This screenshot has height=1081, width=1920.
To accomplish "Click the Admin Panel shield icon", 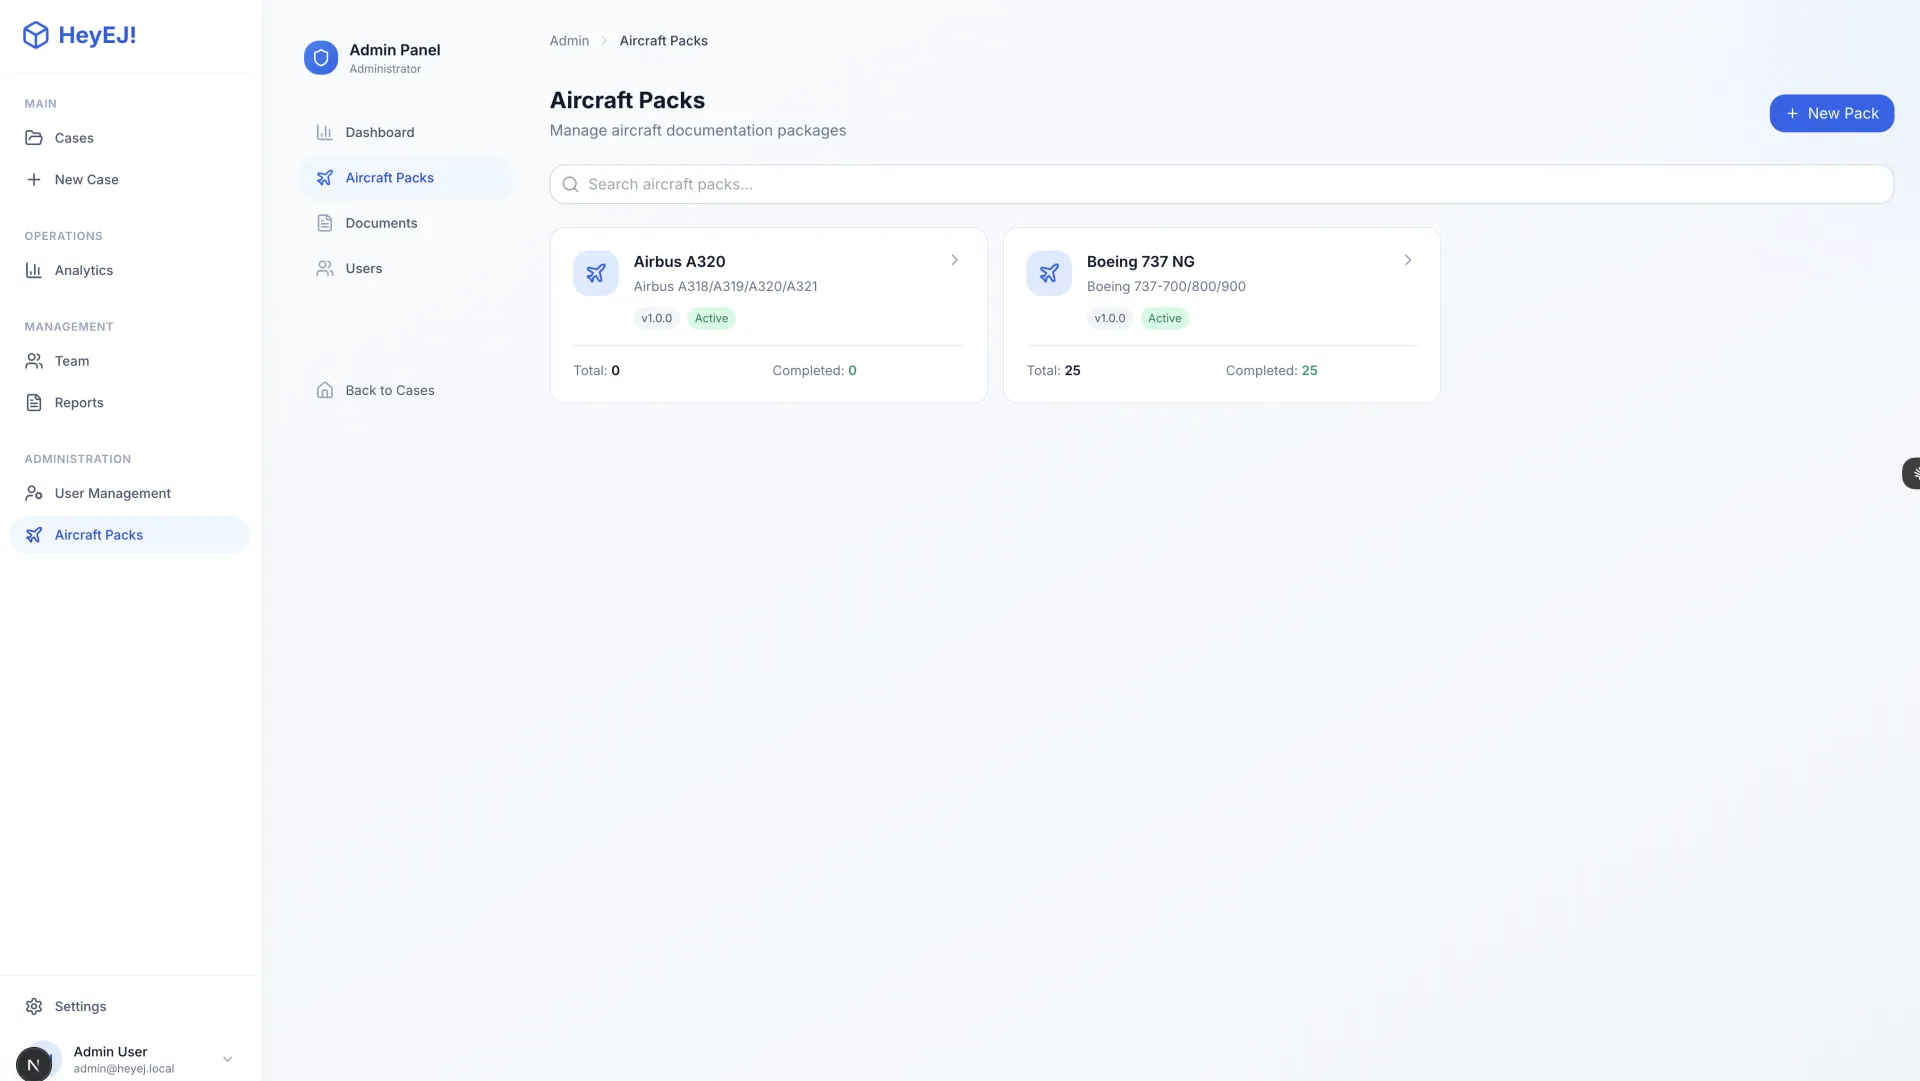I will click(321, 58).
